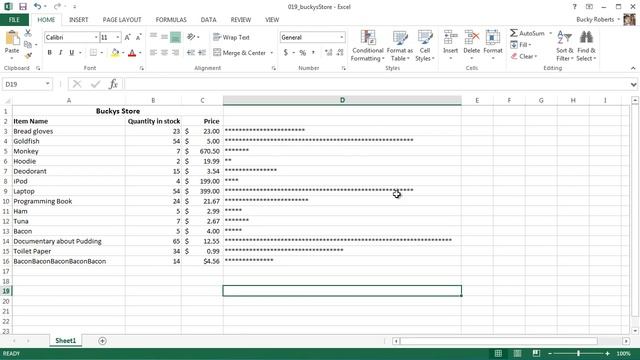Select the Sheet1 tab
640x360 pixels.
pos(66,340)
